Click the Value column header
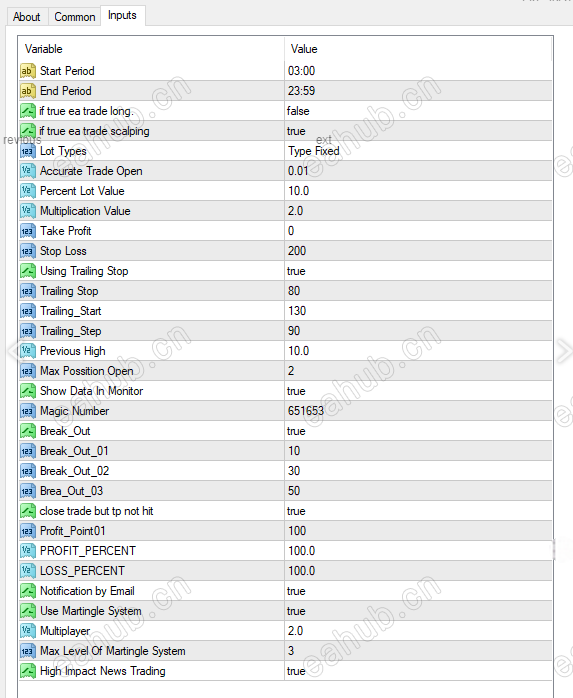The height and width of the screenshot is (698, 573). click(x=304, y=49)
